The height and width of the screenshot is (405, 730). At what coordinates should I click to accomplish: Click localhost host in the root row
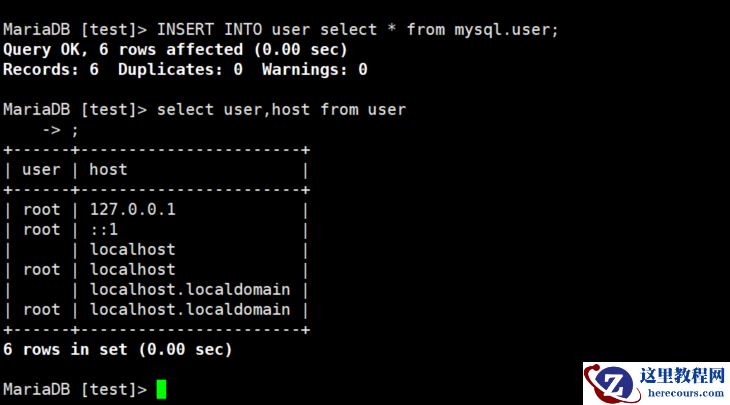click(x=132, y=269)
